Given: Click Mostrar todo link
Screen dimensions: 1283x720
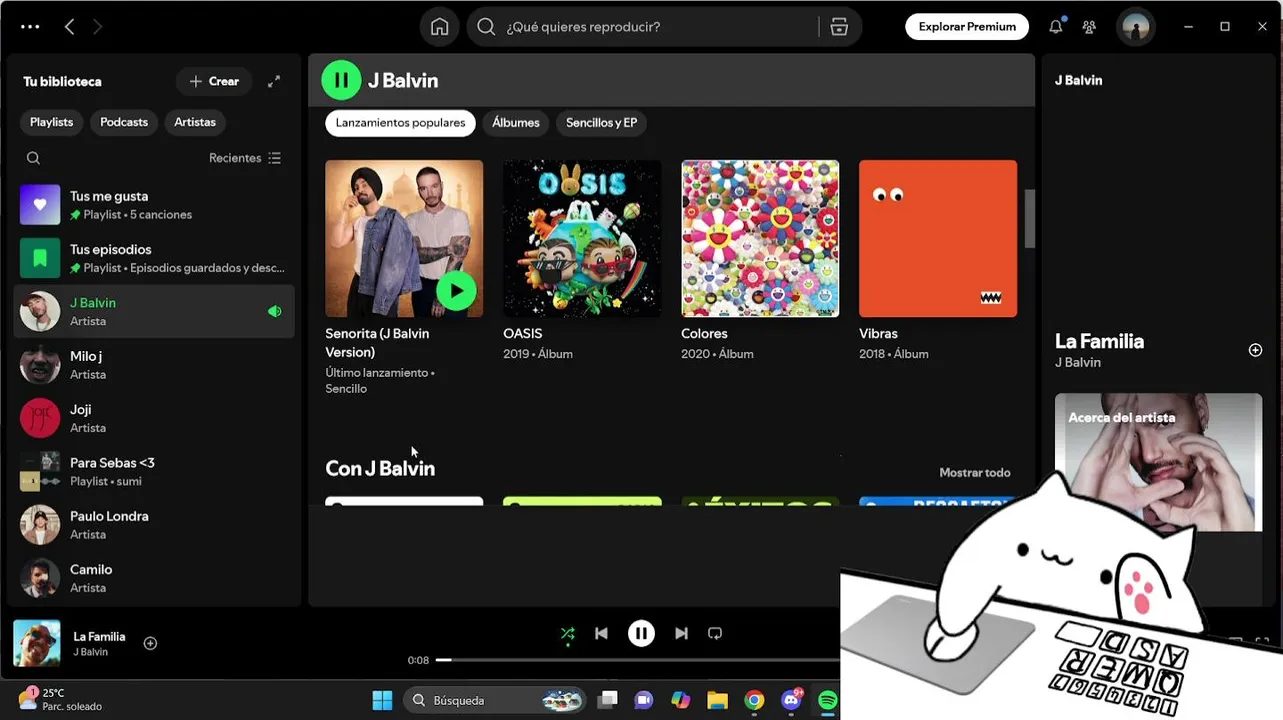Looking at the screenshot, I should click(x=975, y=472).
